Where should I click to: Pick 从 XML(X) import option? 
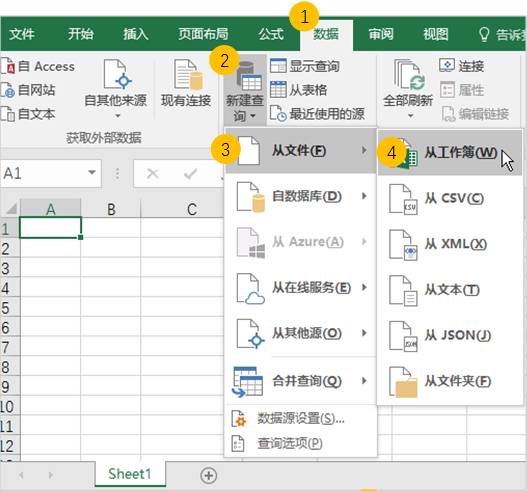tap(449, 244)
